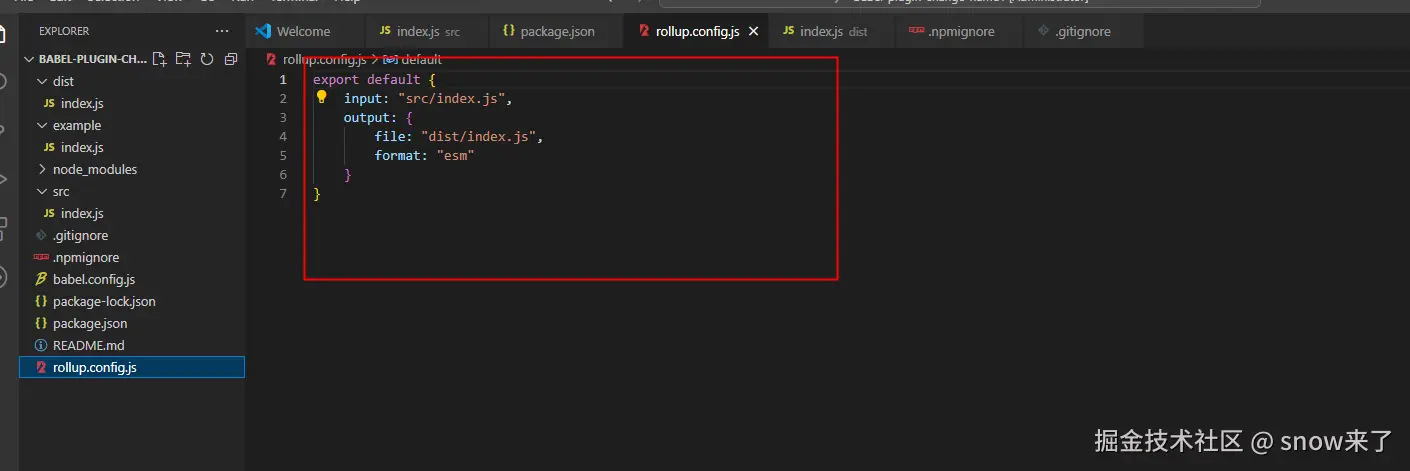Switch to the .npmignore tab
Viewport: 1410px width, 471px height.
tap(958, 31)
